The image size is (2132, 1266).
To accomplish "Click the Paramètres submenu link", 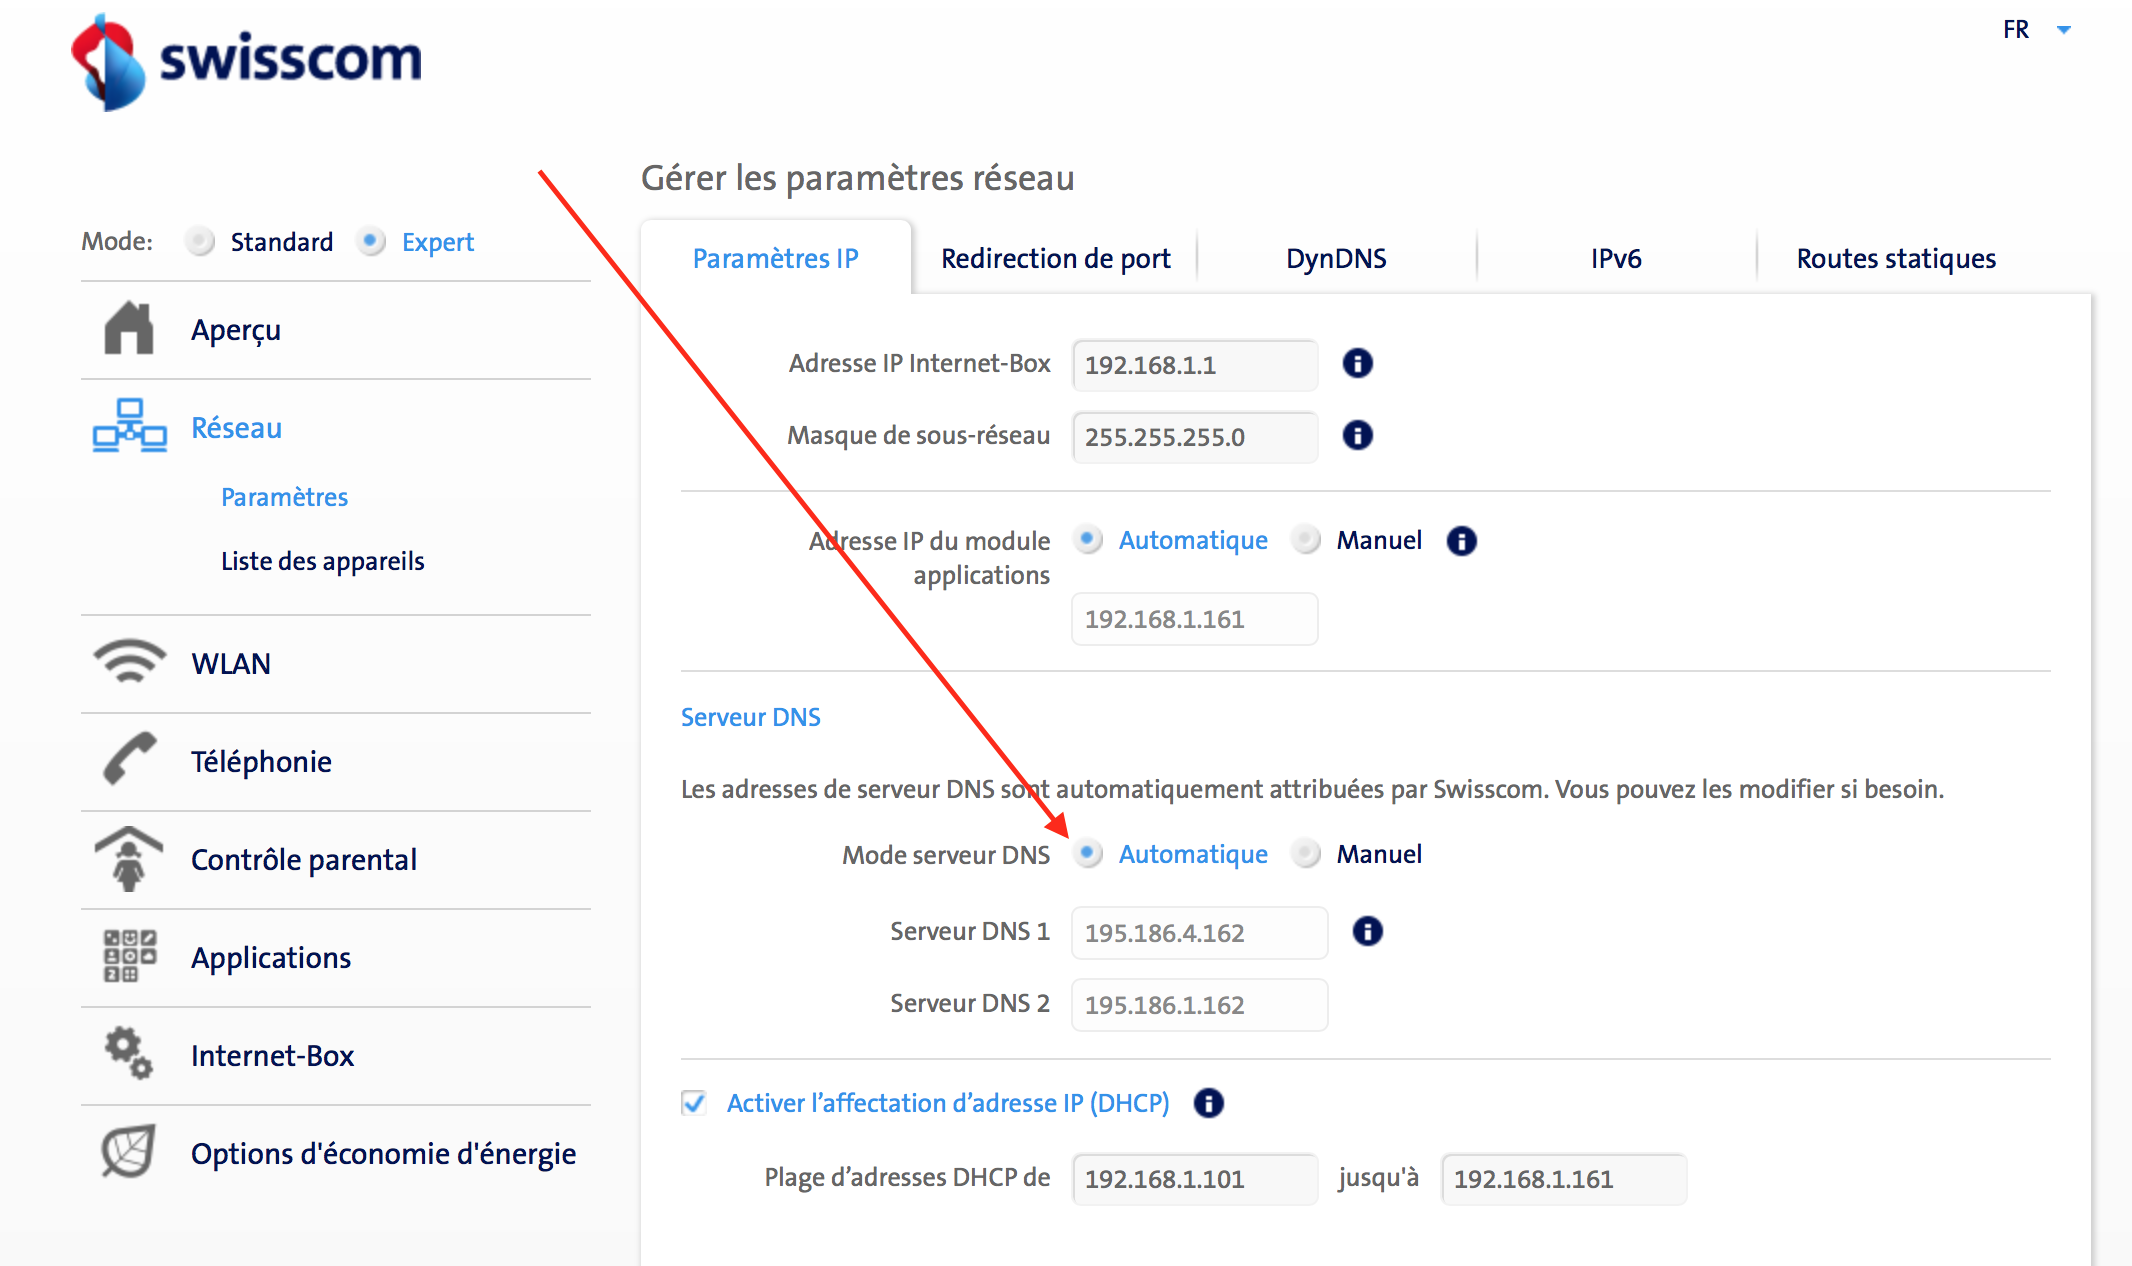I will point(284,497).
